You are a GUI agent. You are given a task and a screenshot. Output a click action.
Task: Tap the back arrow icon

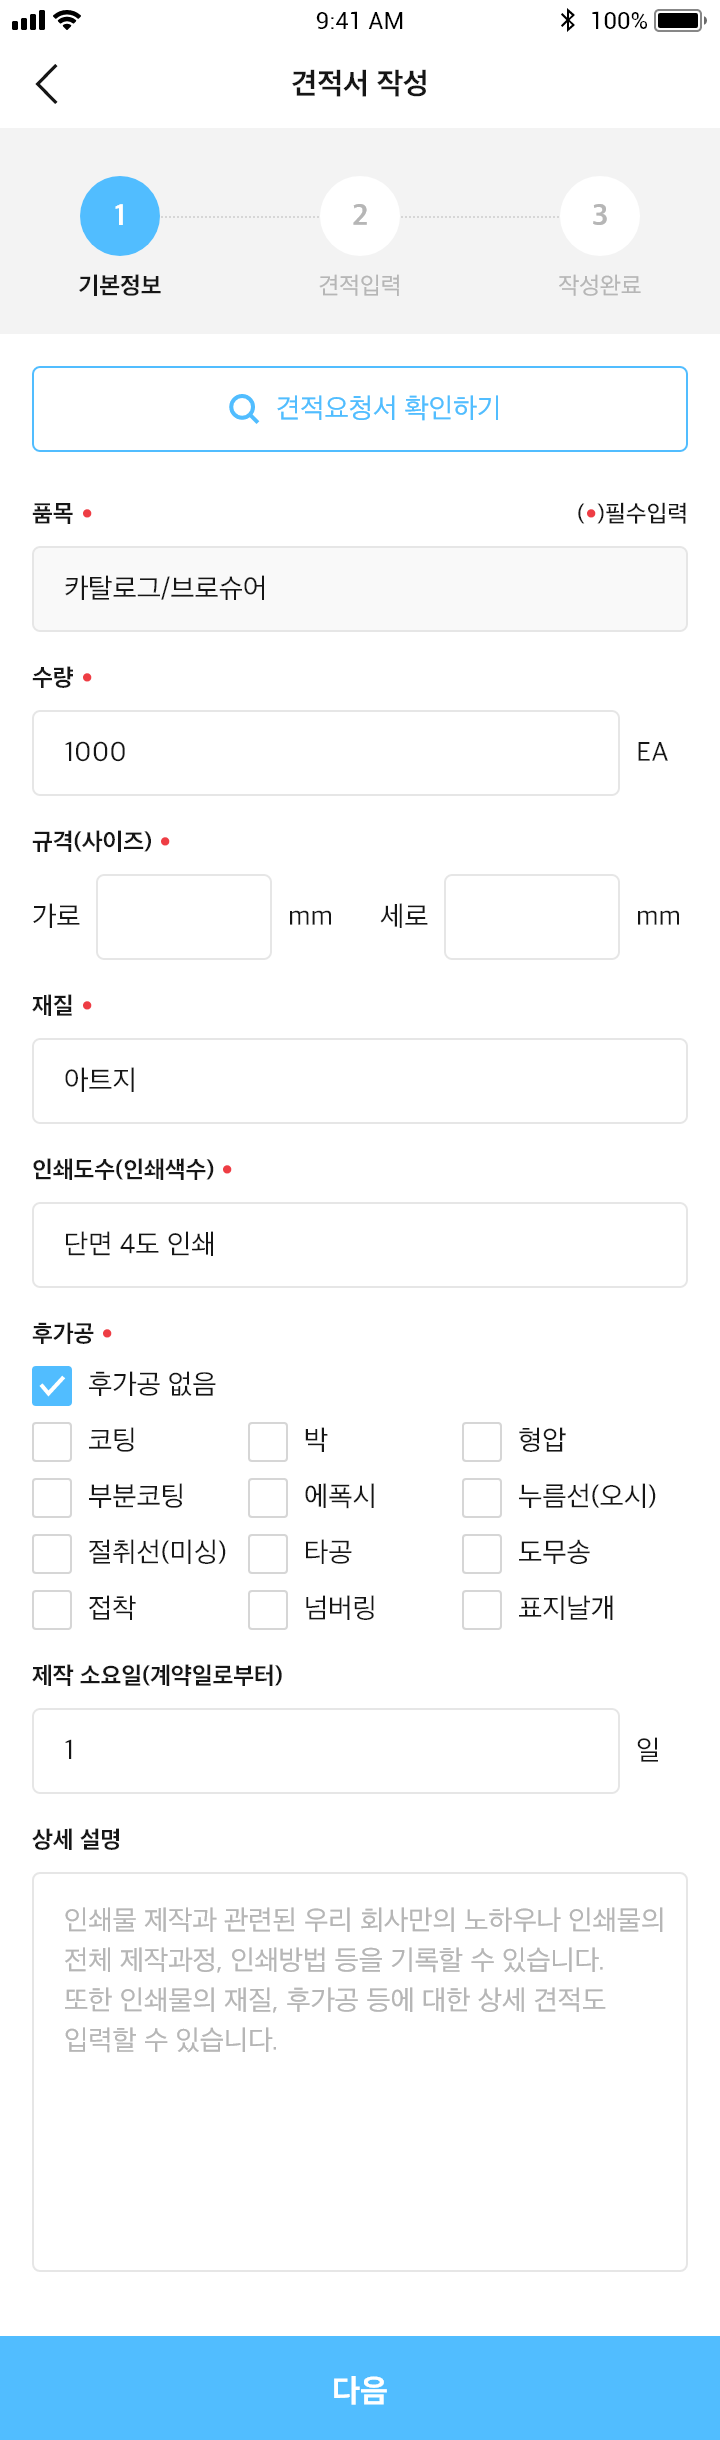tap(47, 83)
